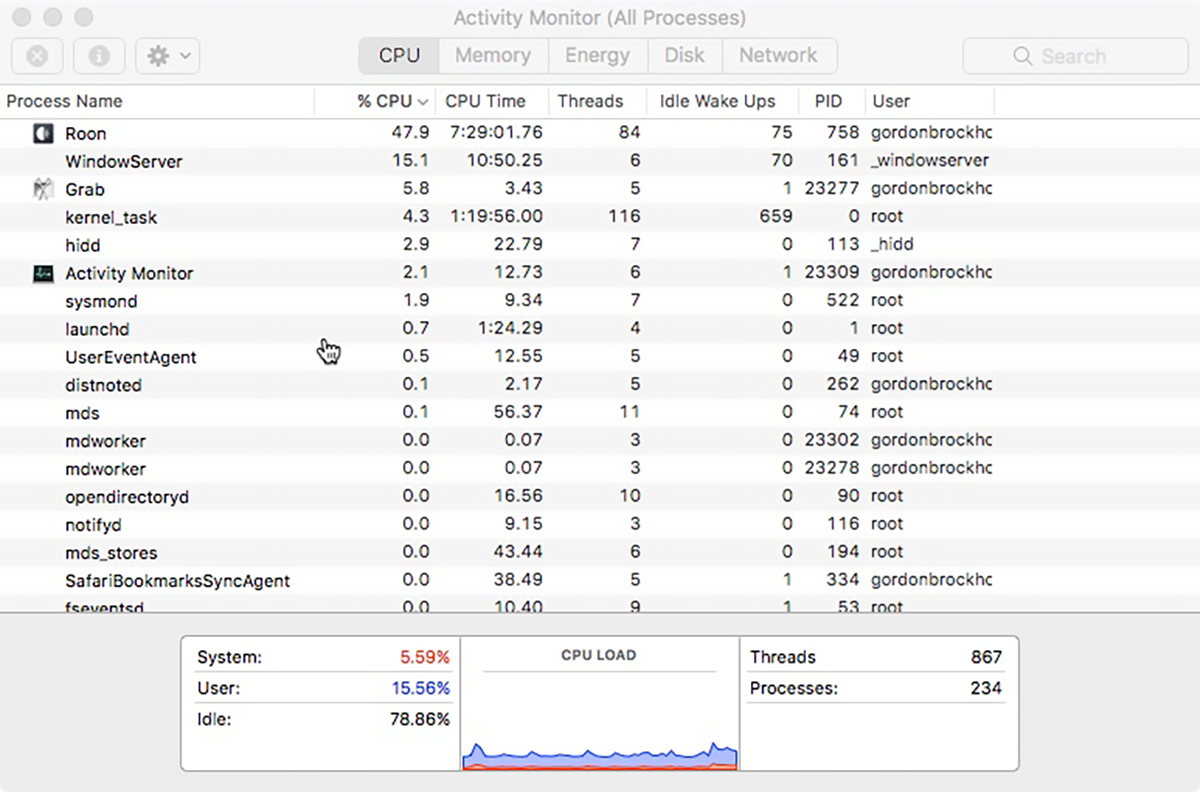This screenshot has width=1200, height=792.
Task: Click the CPU Load graph
Action: [600, 704]
